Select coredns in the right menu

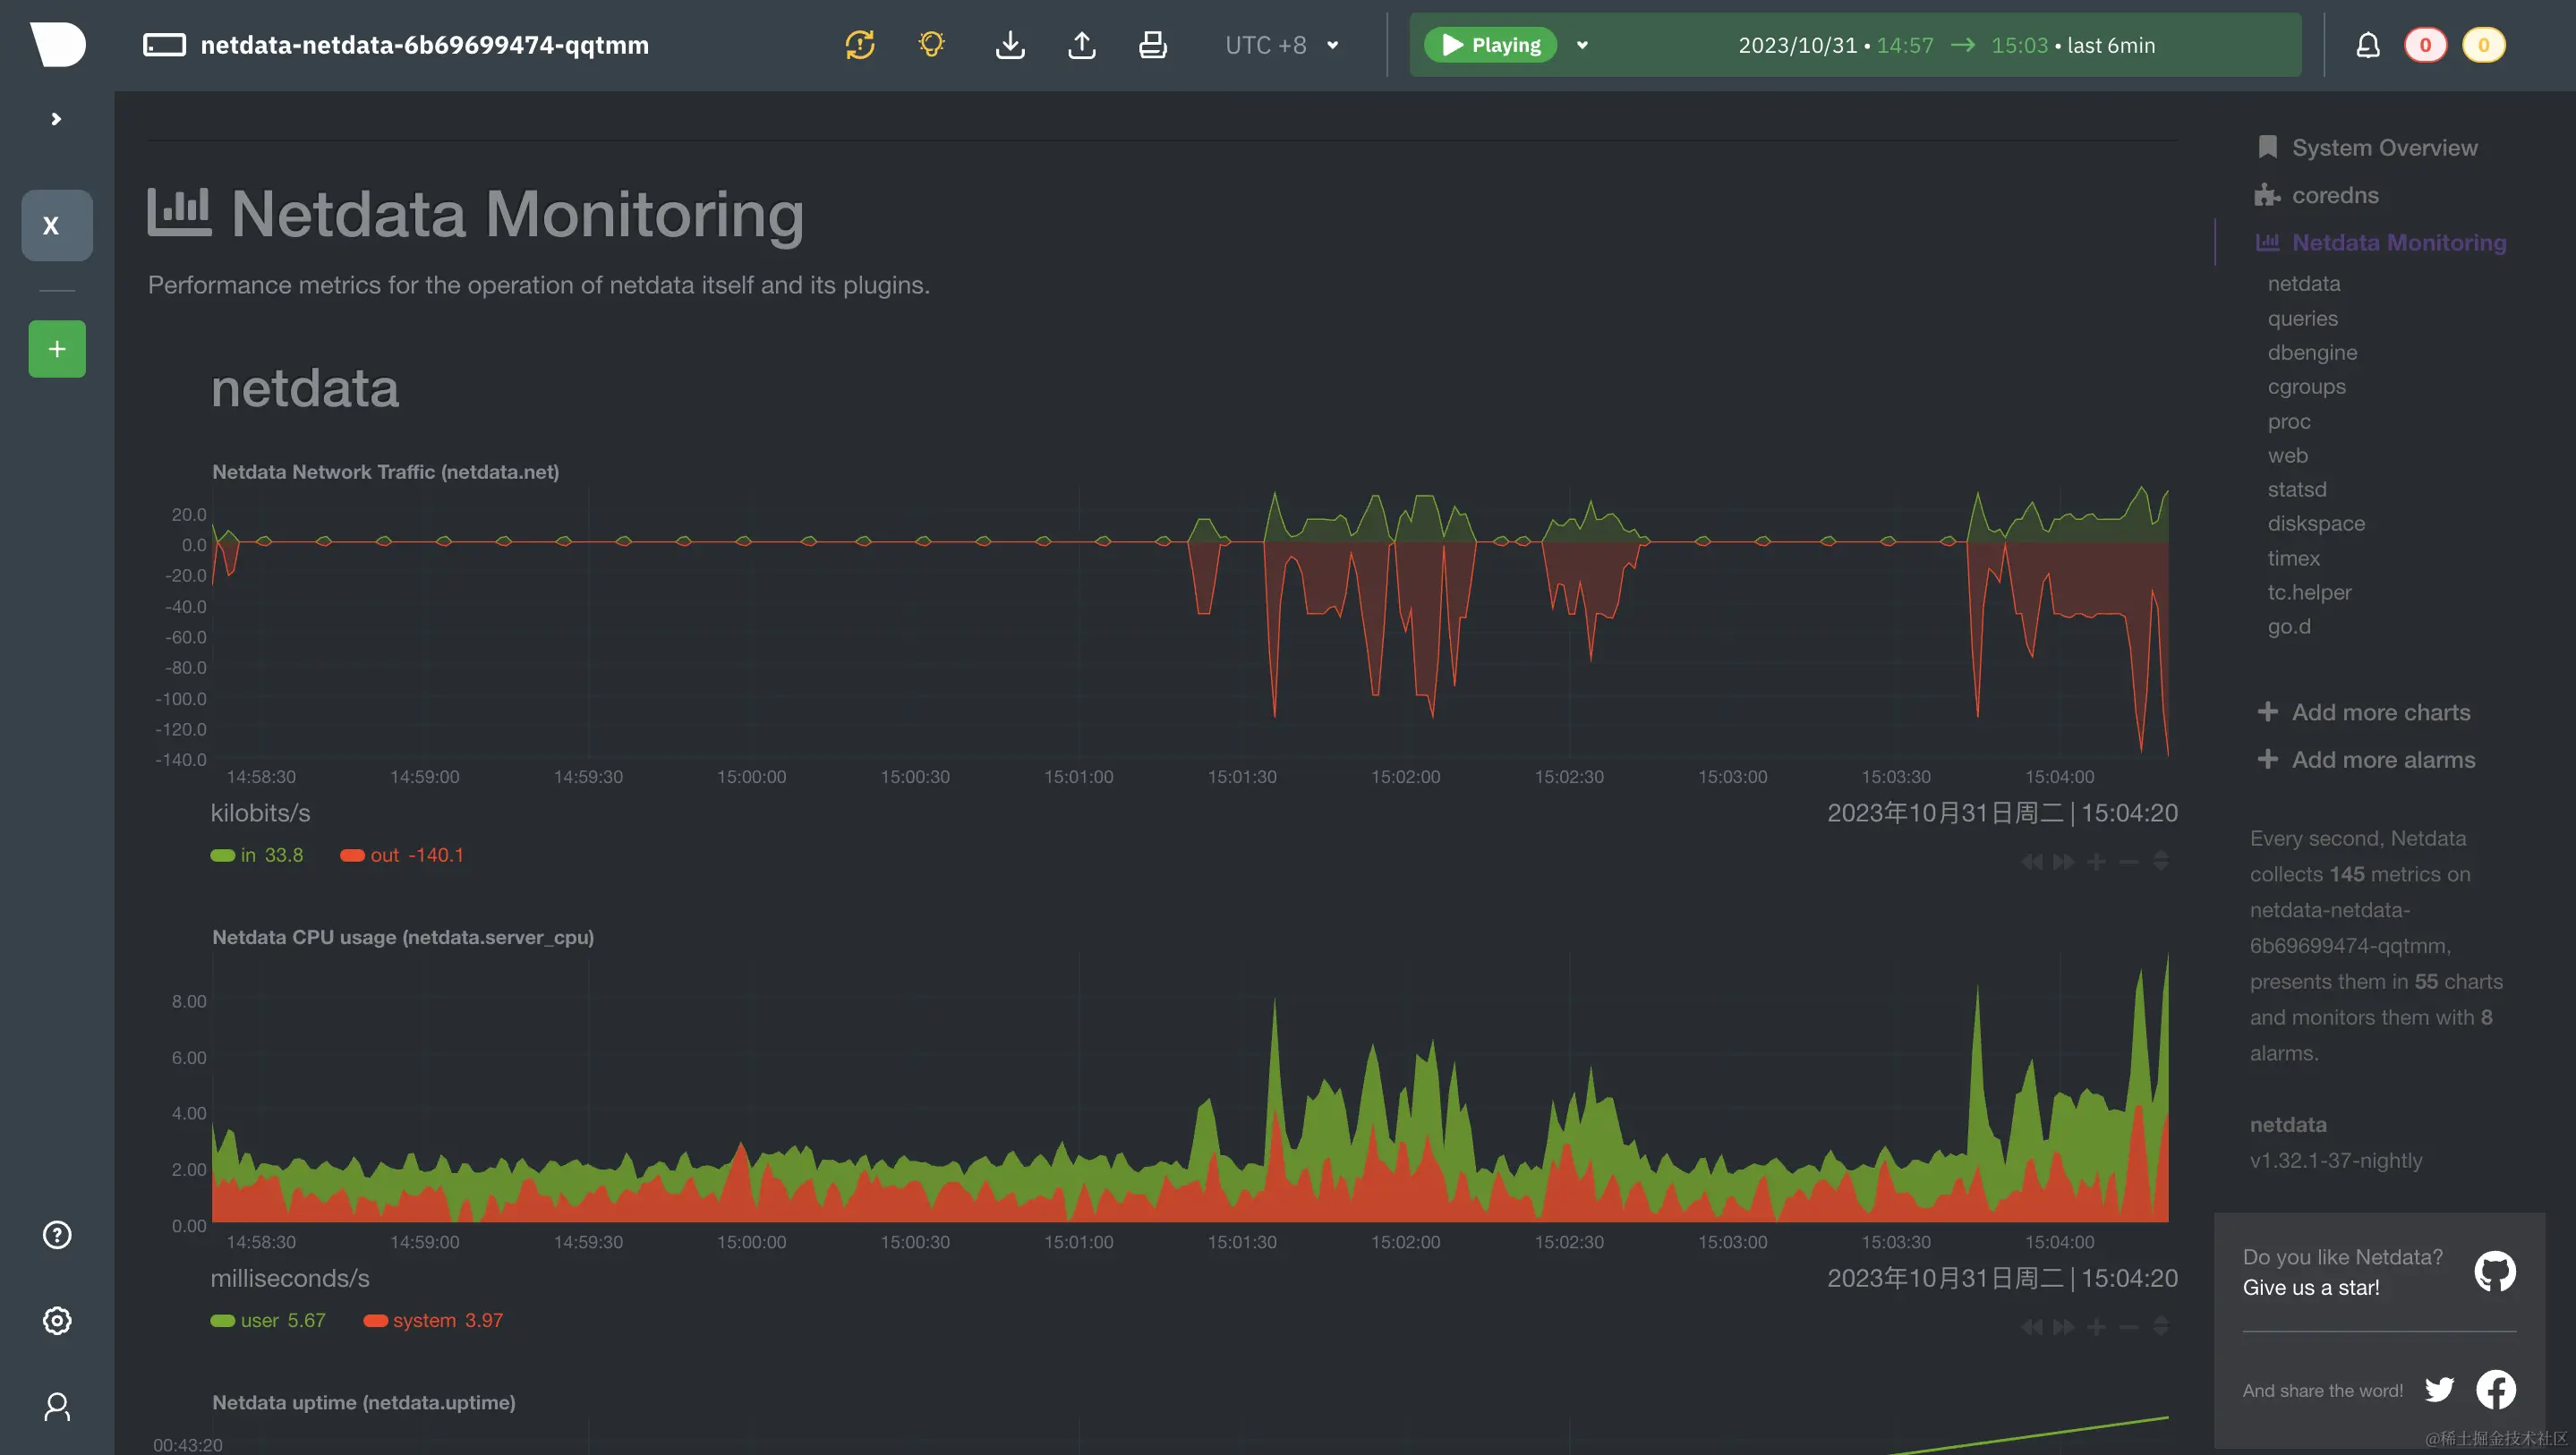click(2334, 195)
